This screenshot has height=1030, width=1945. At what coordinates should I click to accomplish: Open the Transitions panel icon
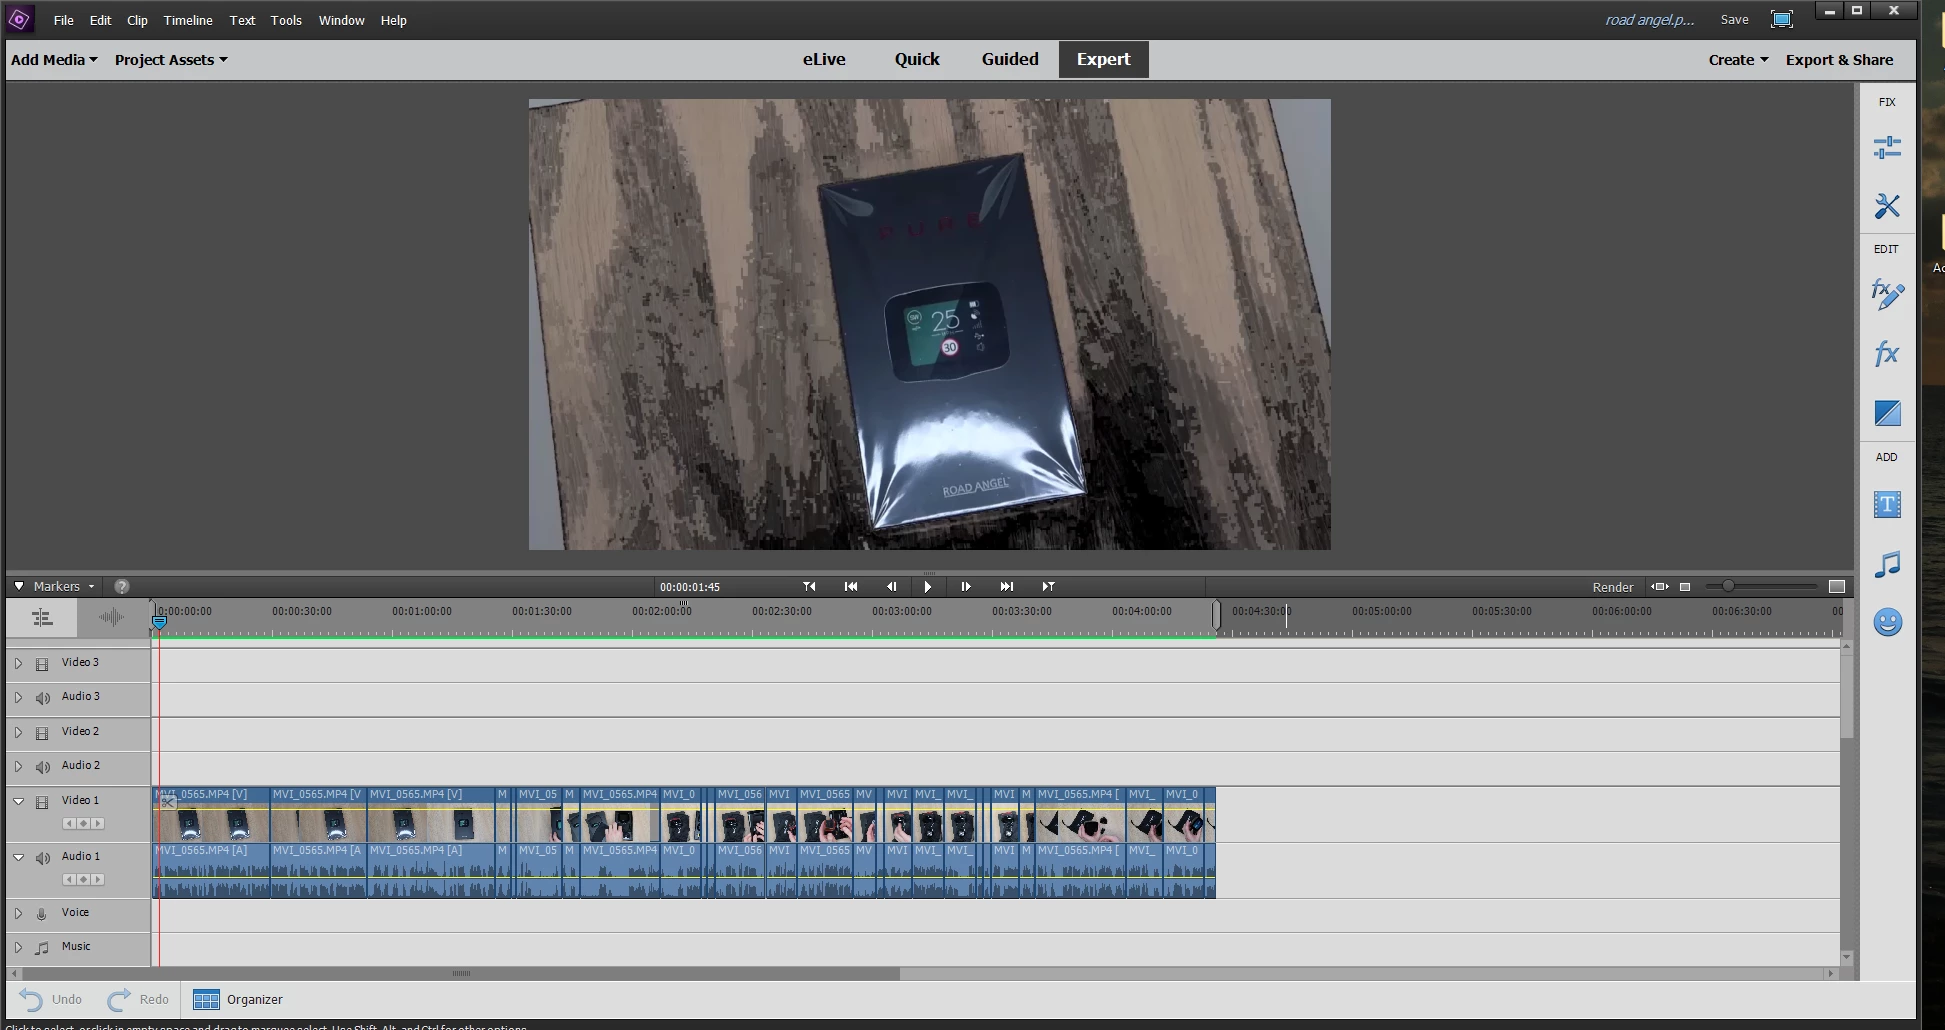click(x=1887, y=413)
